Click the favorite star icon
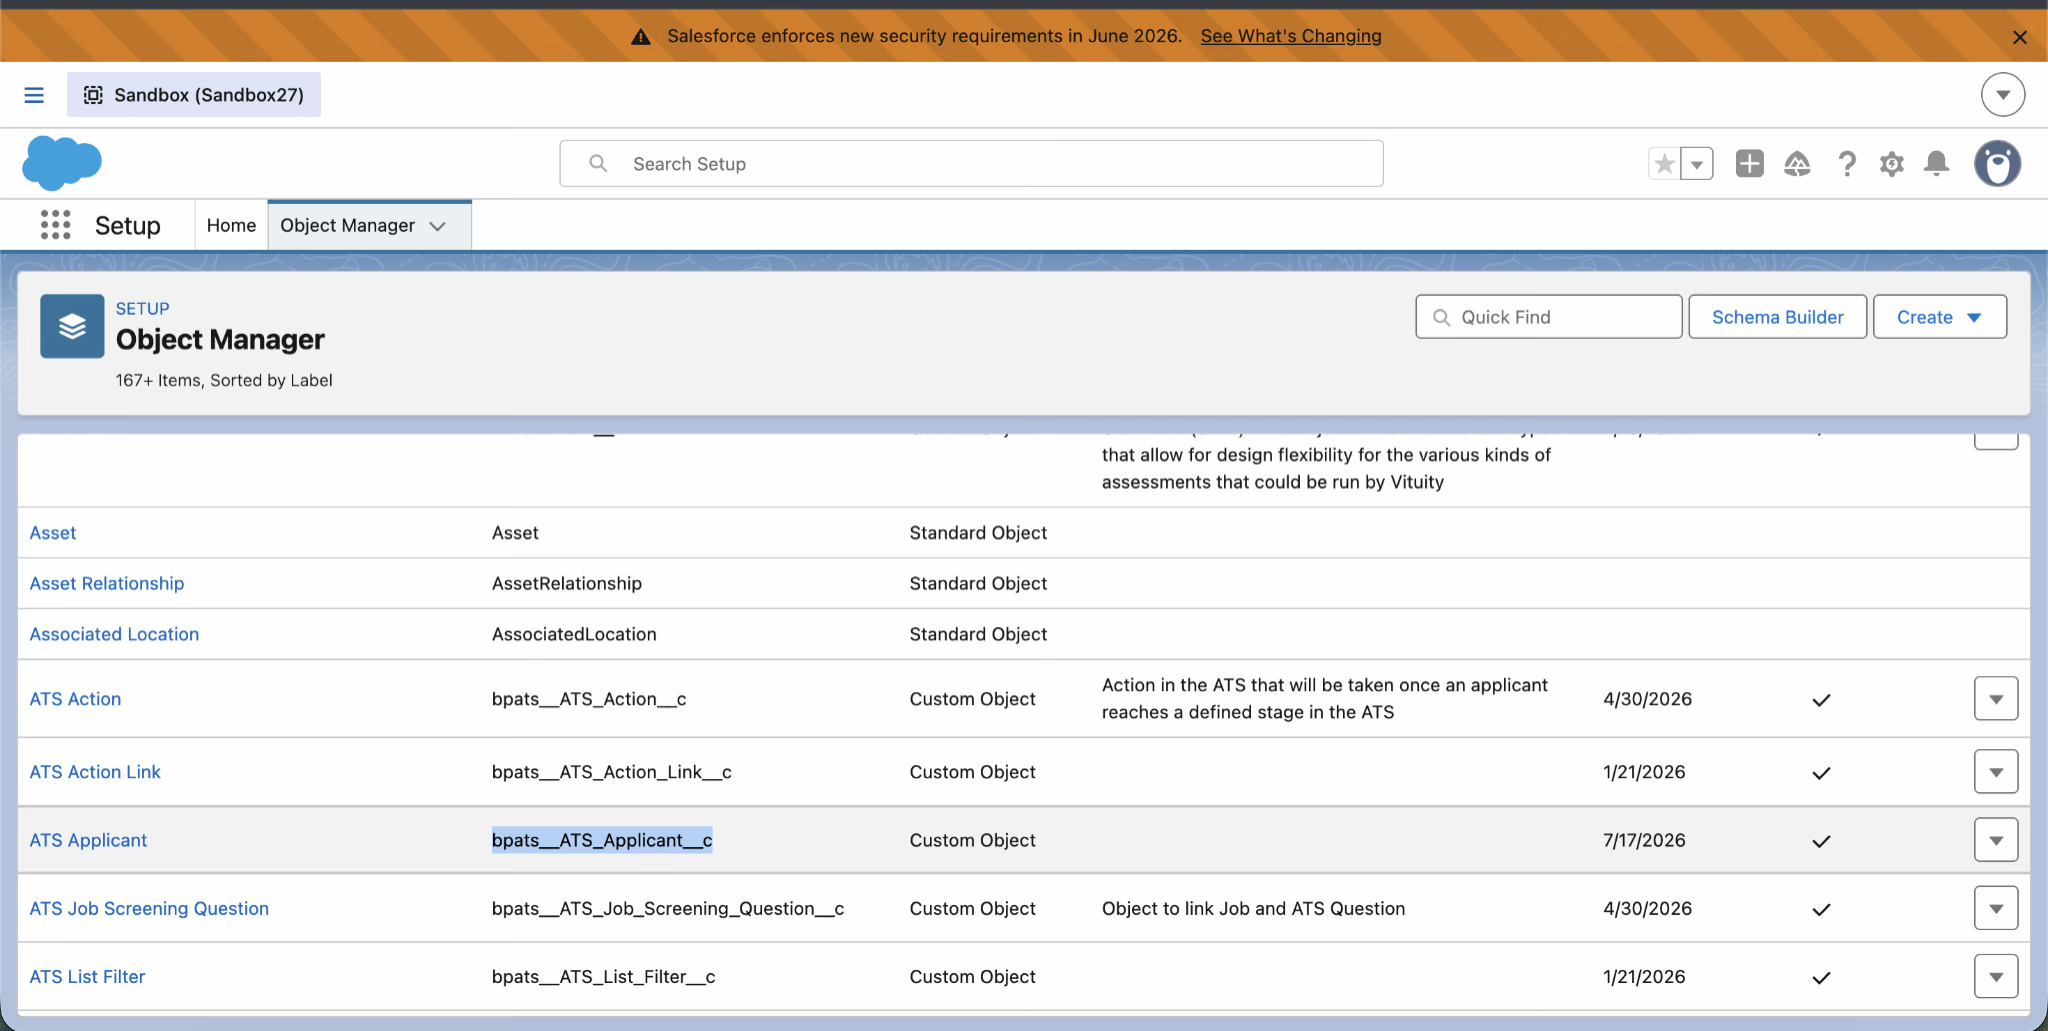 [x=1665, y=164]
